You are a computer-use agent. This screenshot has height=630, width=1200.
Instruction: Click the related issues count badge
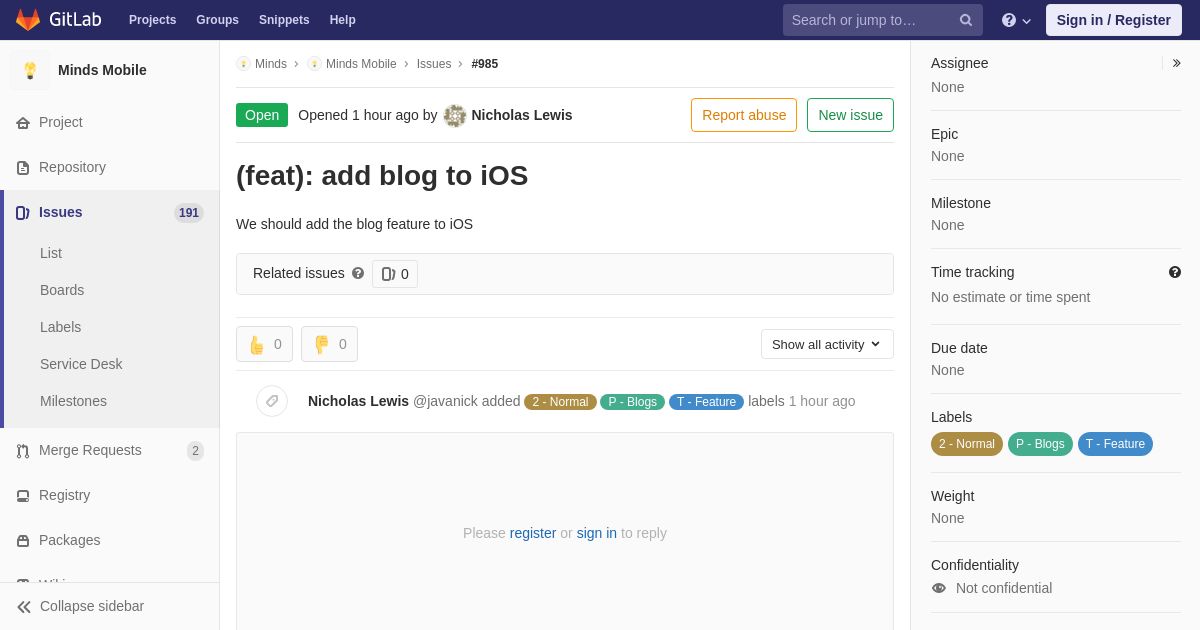395,274
